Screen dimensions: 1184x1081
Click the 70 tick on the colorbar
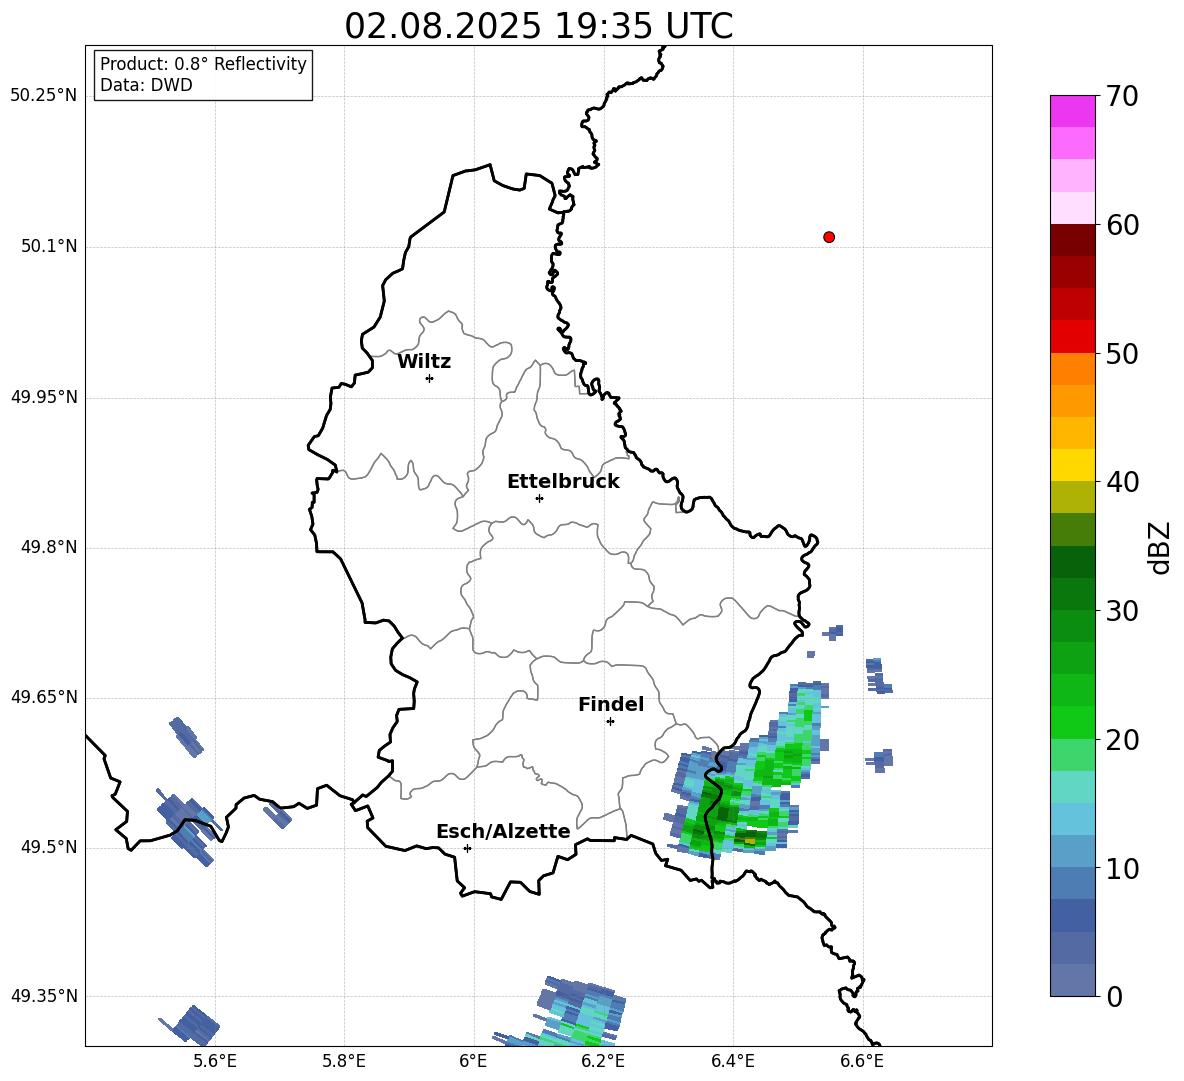click(1122, 97)
